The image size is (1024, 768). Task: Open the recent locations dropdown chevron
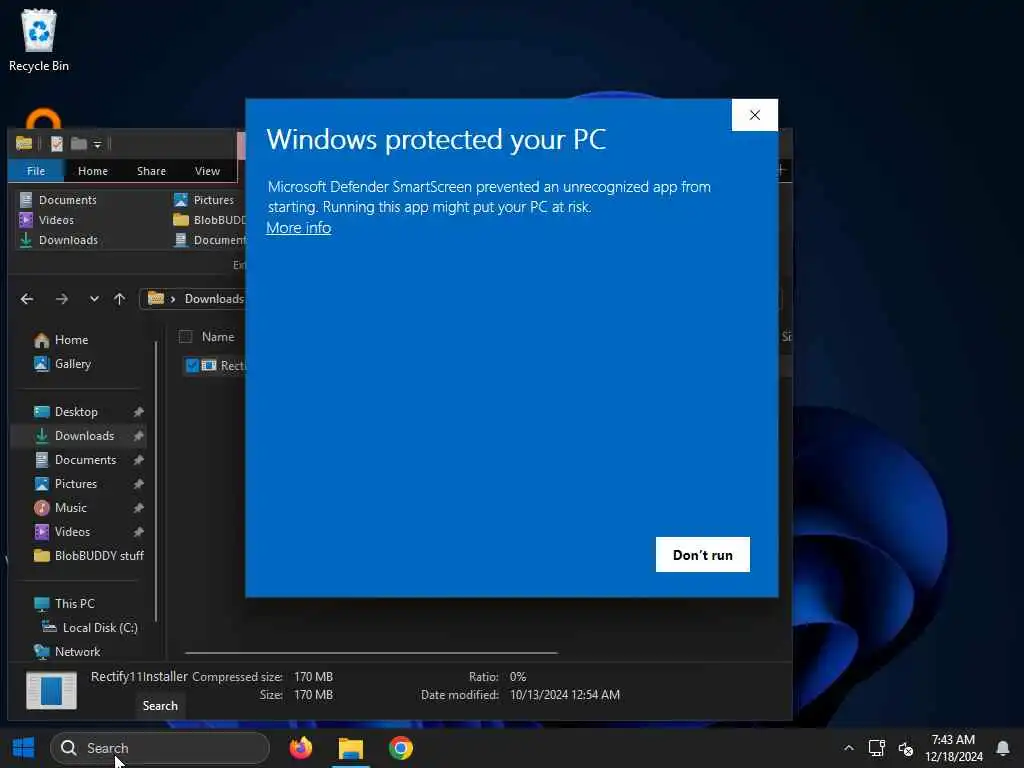pos(94,299)
